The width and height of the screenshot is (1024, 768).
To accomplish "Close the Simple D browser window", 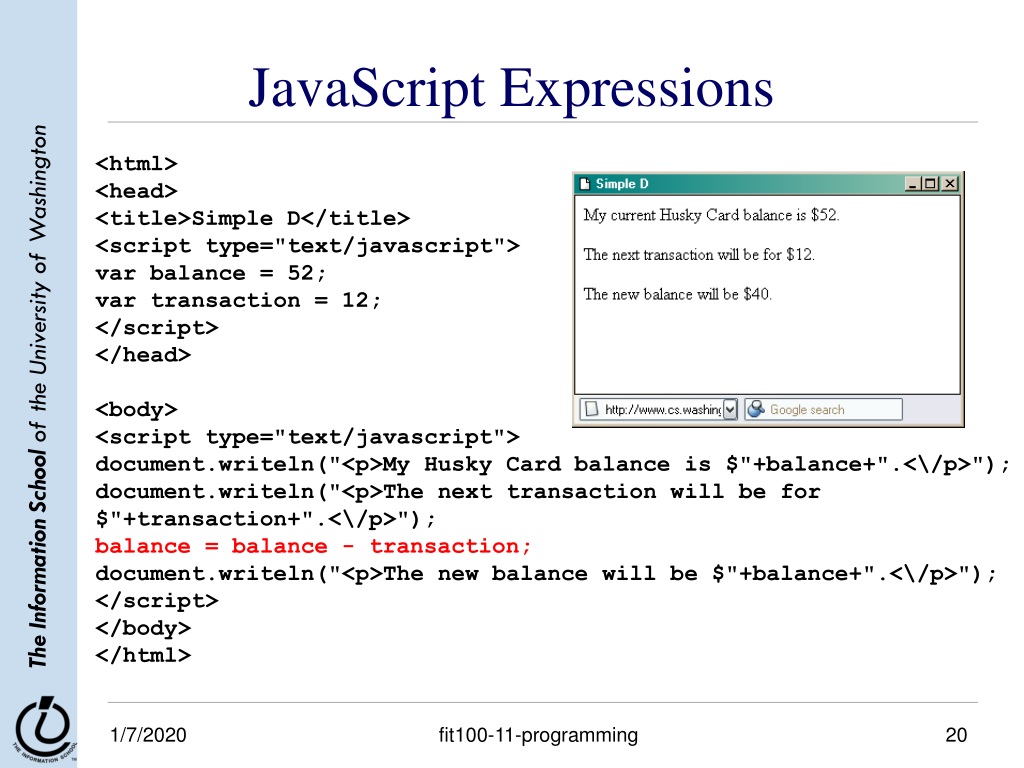I will pos(950,184).
